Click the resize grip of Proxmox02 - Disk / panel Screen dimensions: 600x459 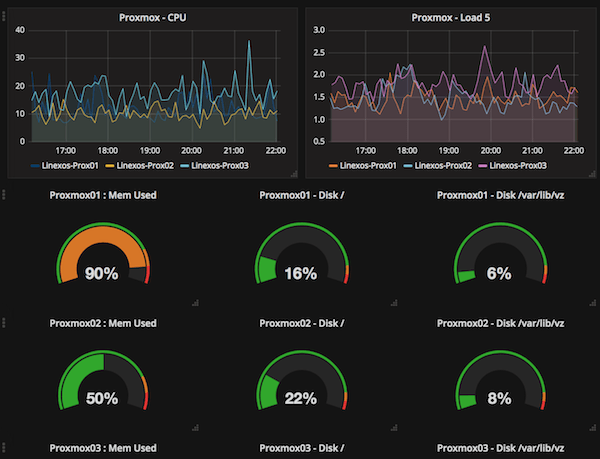394,428
